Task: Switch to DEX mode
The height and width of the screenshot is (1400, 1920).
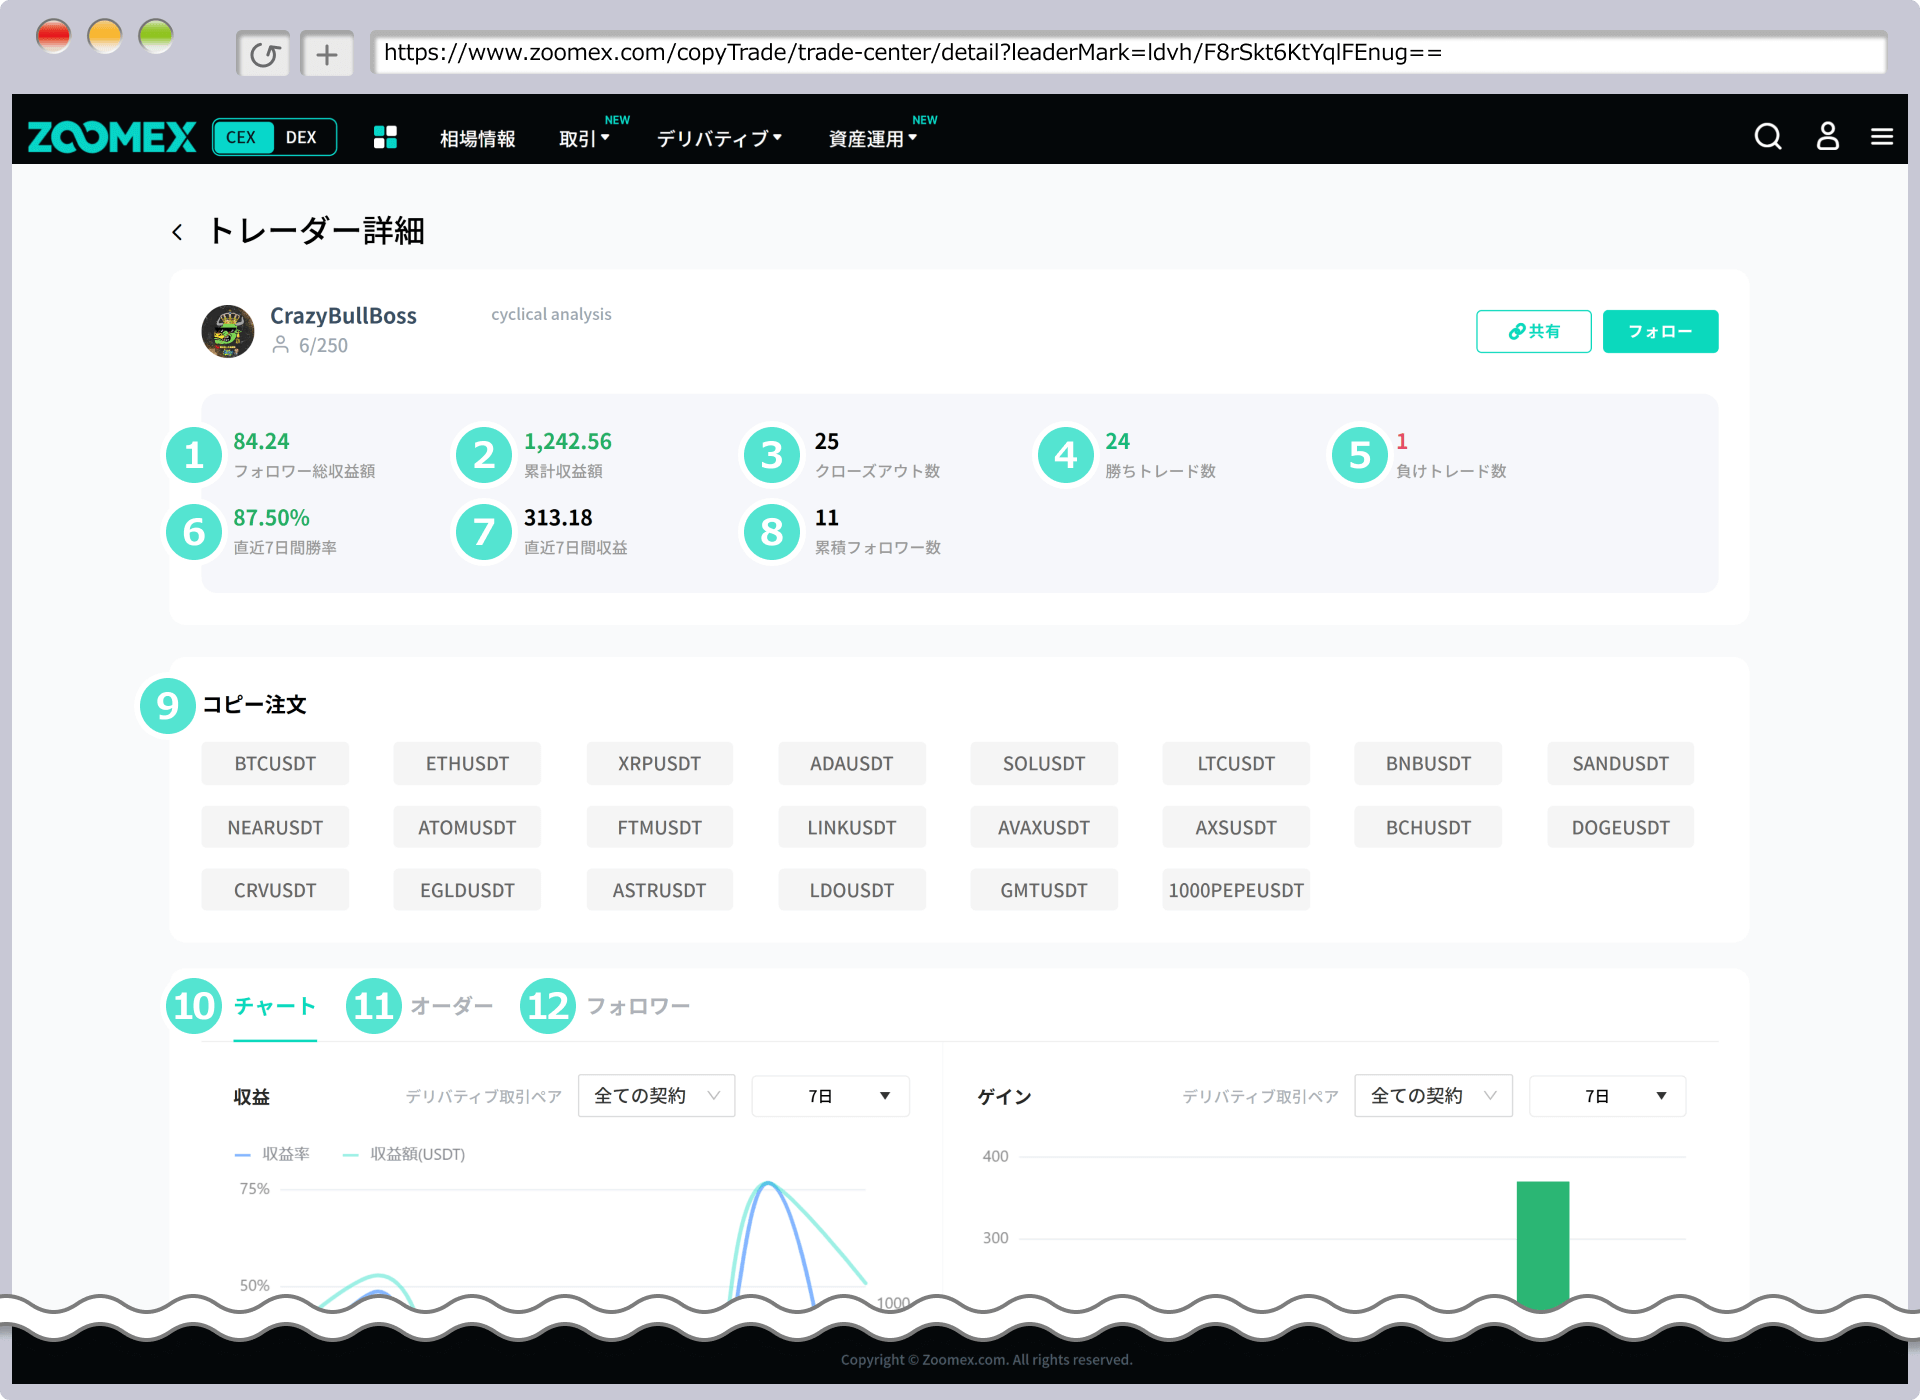Action: click(x=301, y=137)
